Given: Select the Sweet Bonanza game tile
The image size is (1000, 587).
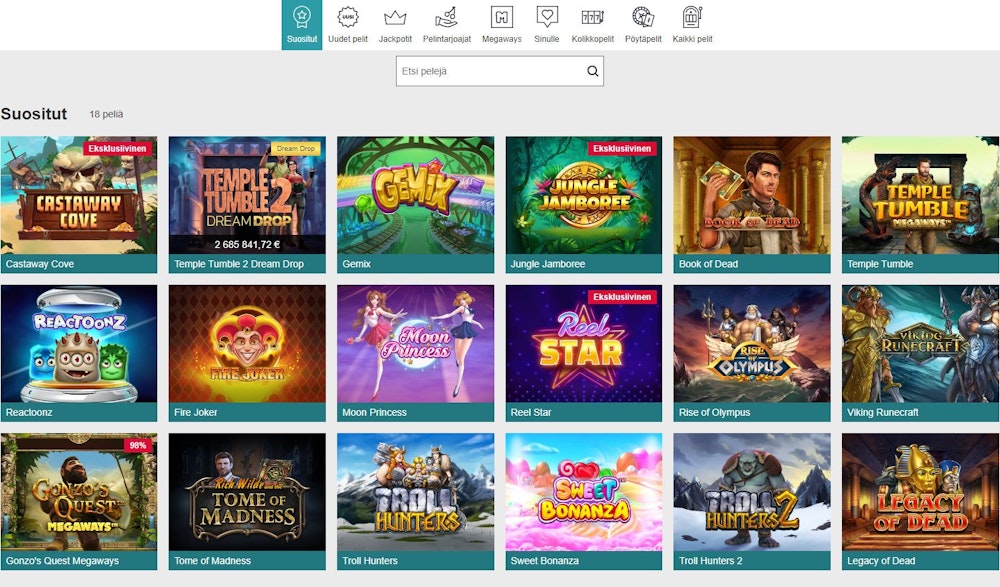Looking at the screenshot, I should (583, 491).
